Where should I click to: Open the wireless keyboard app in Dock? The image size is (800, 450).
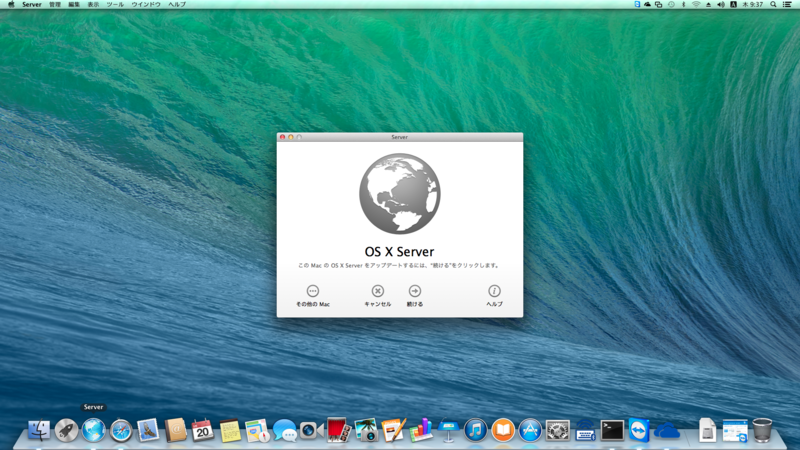click(x=585, y=430)
